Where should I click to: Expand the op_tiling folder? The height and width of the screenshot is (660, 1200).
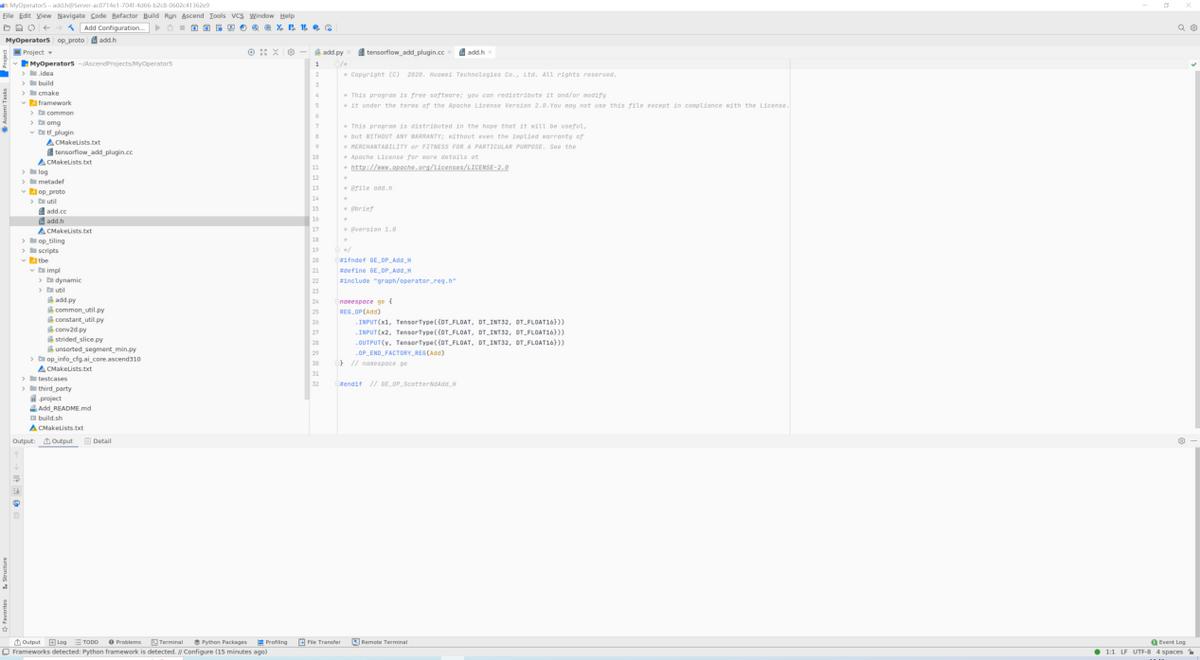click(24, 241)
